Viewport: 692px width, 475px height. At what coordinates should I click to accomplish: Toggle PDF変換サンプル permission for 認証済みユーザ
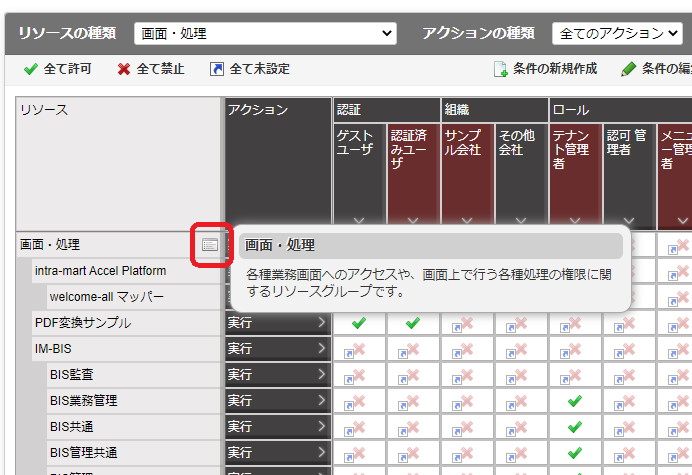point(413,323)
